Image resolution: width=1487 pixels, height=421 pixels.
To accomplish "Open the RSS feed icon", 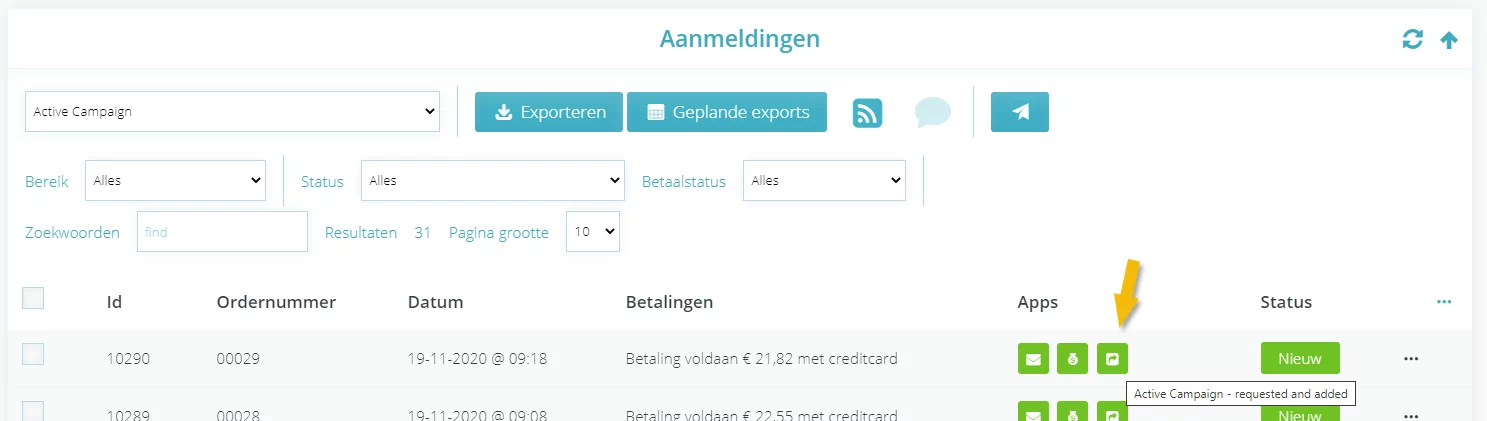I will [867, 112].
